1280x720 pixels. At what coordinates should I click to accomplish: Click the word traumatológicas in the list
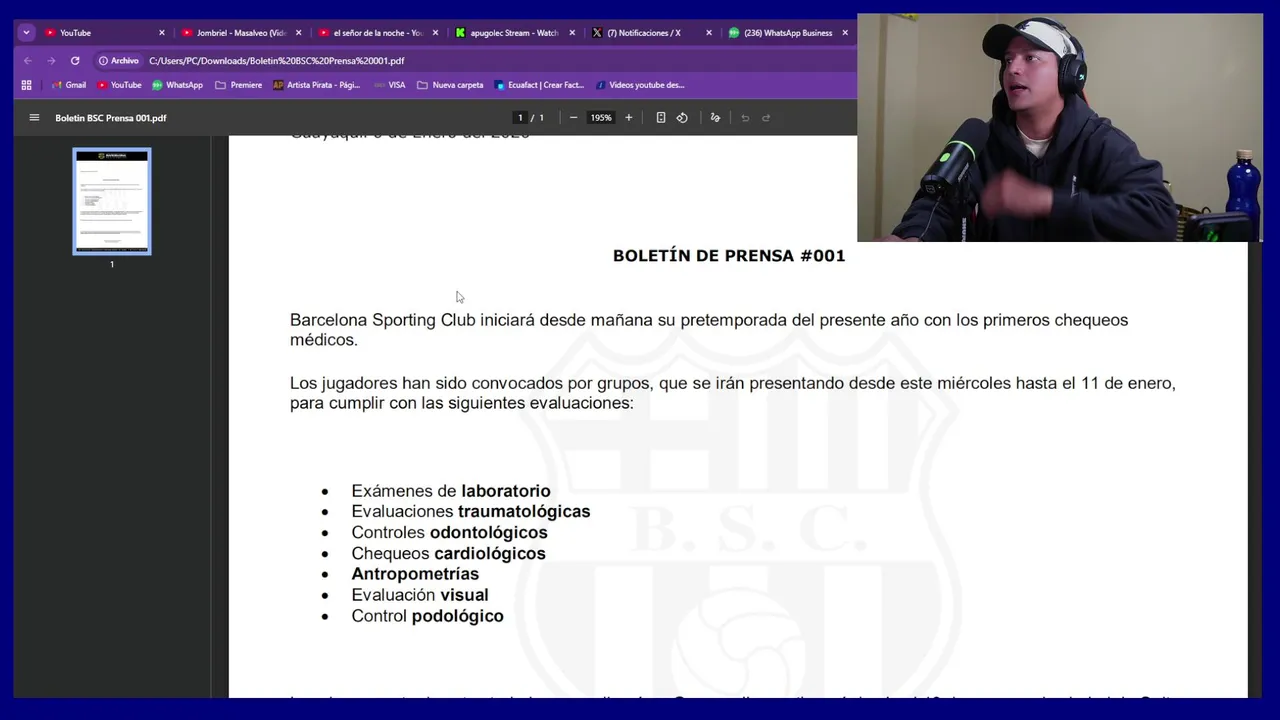[524, 512]
